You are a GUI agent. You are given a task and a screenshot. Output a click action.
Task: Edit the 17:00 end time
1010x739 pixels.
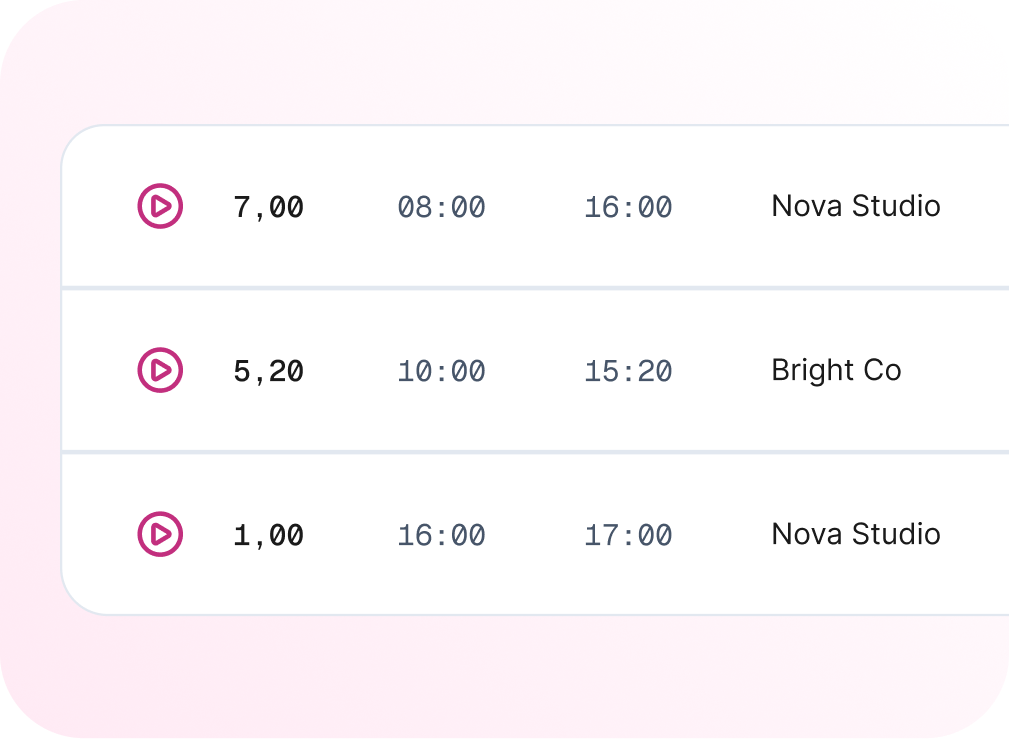coord(628,535)
